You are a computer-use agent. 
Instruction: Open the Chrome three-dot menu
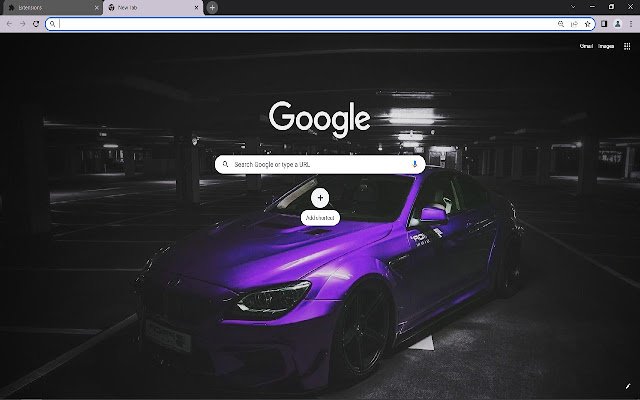point(631,24)
